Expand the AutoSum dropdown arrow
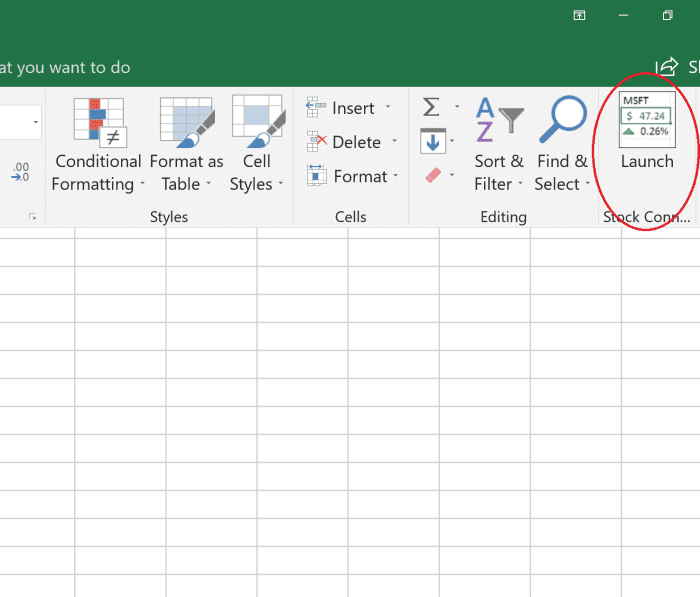Viewport: 700px width, 597px height. click(457, 106)
